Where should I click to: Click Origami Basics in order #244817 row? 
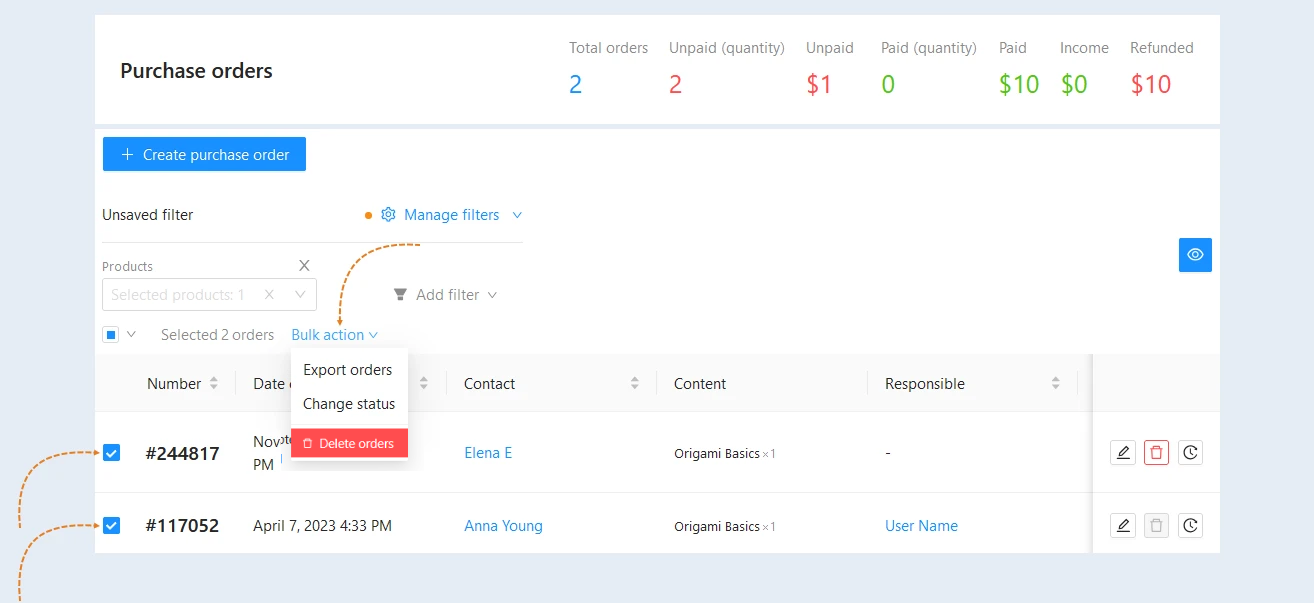point(717,454)
